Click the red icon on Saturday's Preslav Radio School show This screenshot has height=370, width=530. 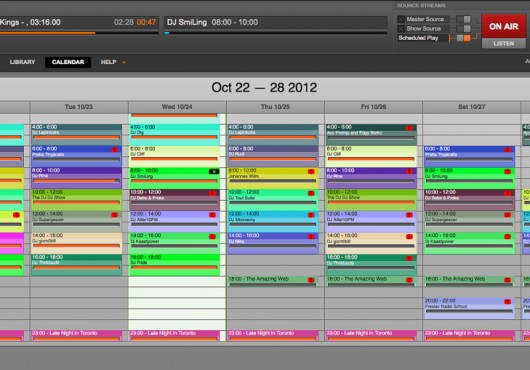point(507,301)
